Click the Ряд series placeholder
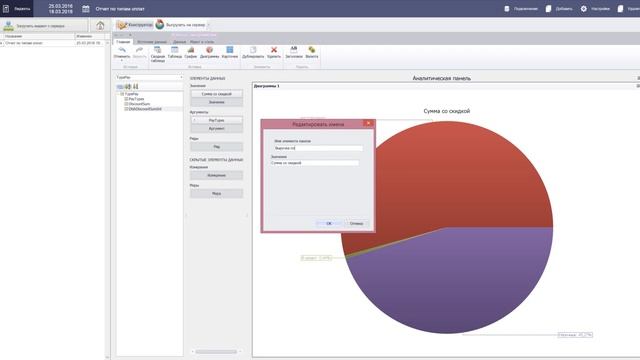Viewport: 640px width, 360px height. pos(216,147)
